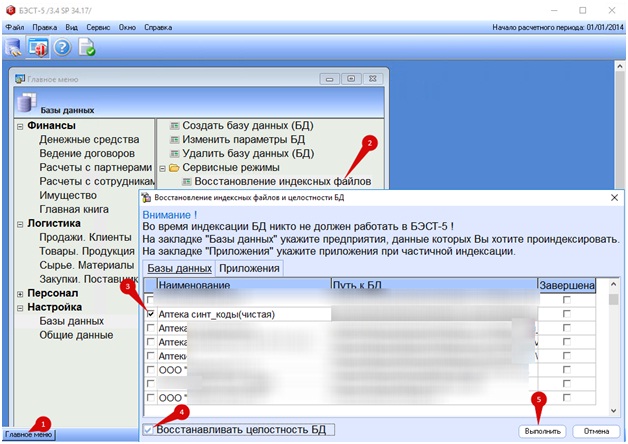The height and width of the screenshot is (444, 628).
Task: Uncheck the Аптека синт_коды(чистая) row checkbox
Action: point(150,314)
